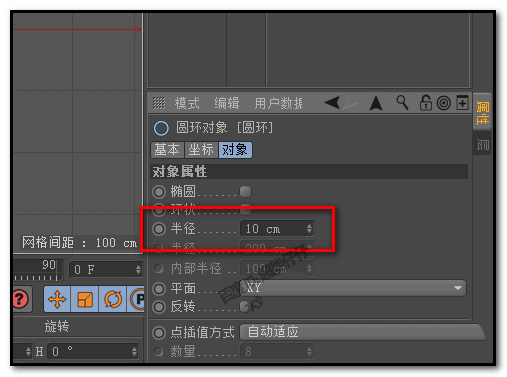
Task: Select the rotate tool icon
Action: pos(113,299)
